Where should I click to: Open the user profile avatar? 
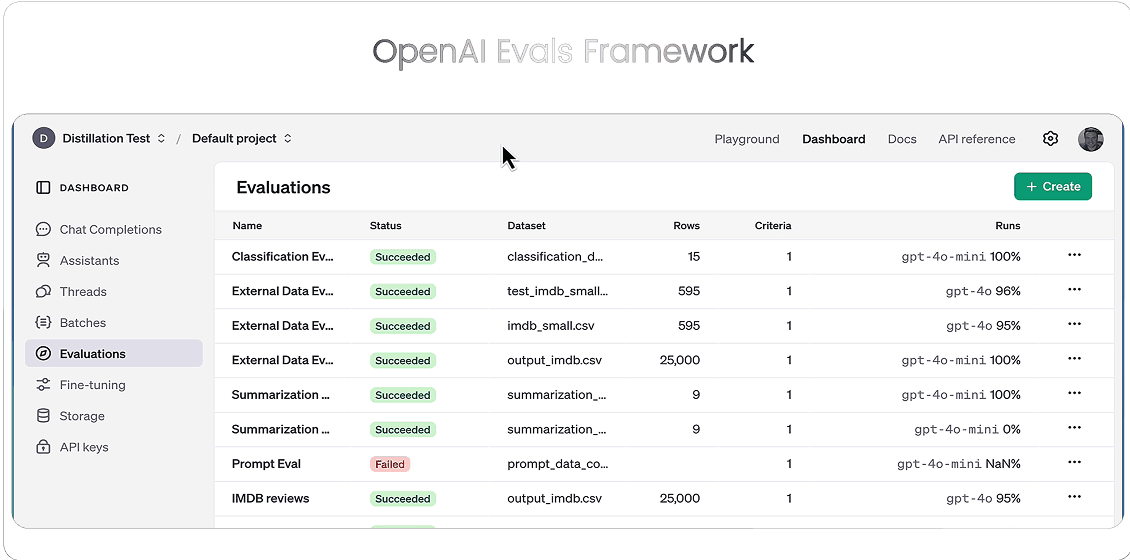pos(1090,138)
